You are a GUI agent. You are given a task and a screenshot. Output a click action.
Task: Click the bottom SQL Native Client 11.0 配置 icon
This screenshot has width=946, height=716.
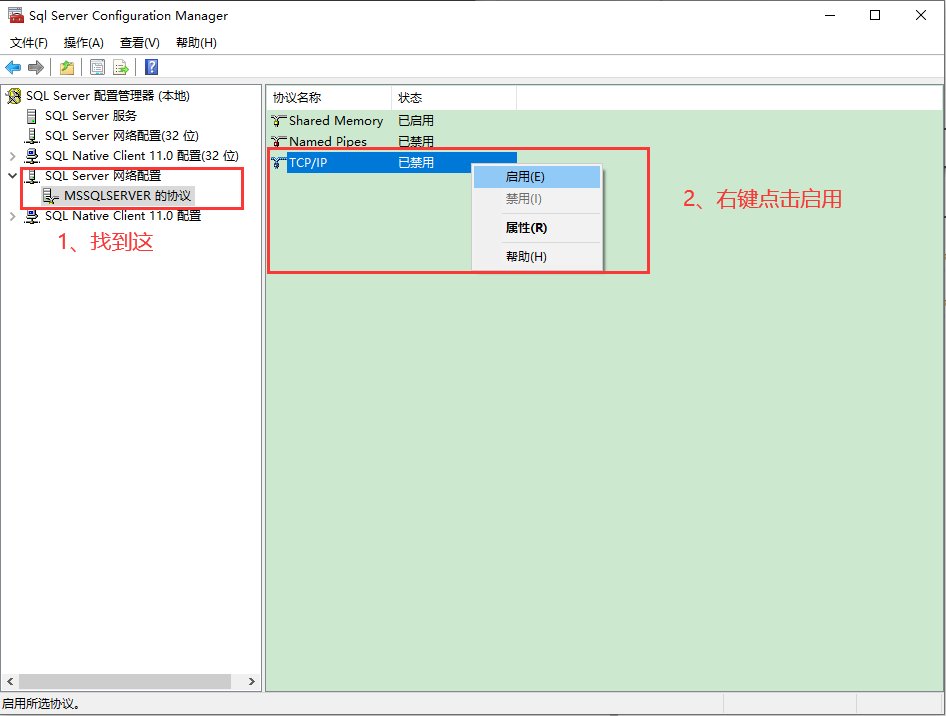31,216
